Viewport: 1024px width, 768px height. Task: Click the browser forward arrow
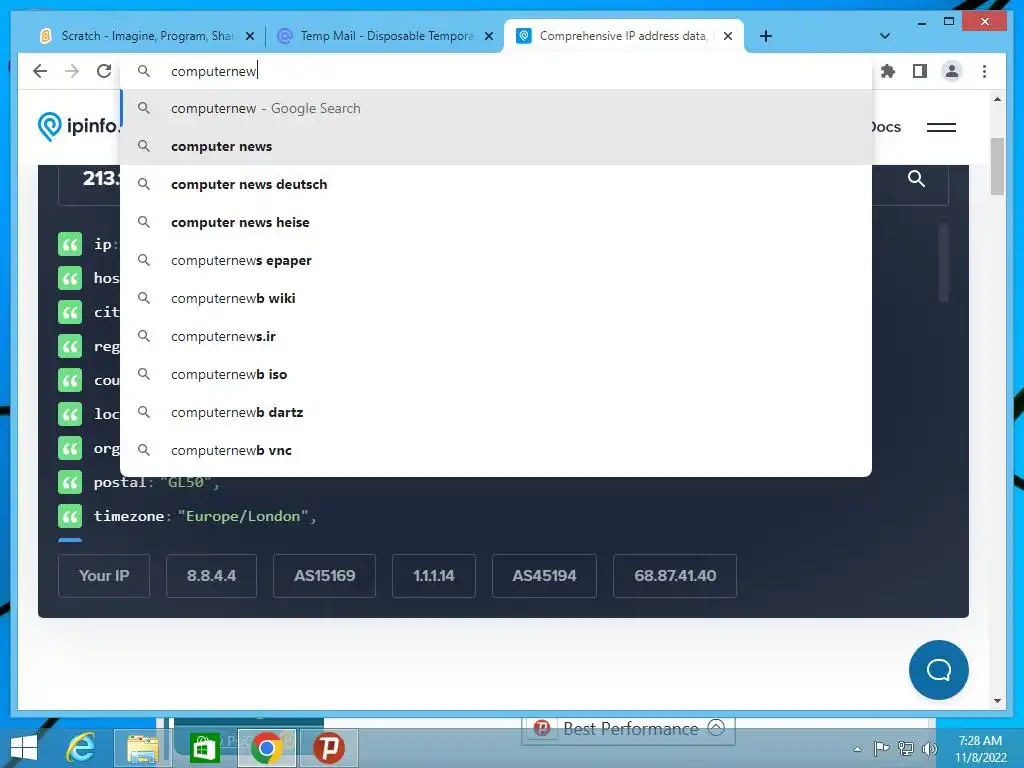click(72, 71)
